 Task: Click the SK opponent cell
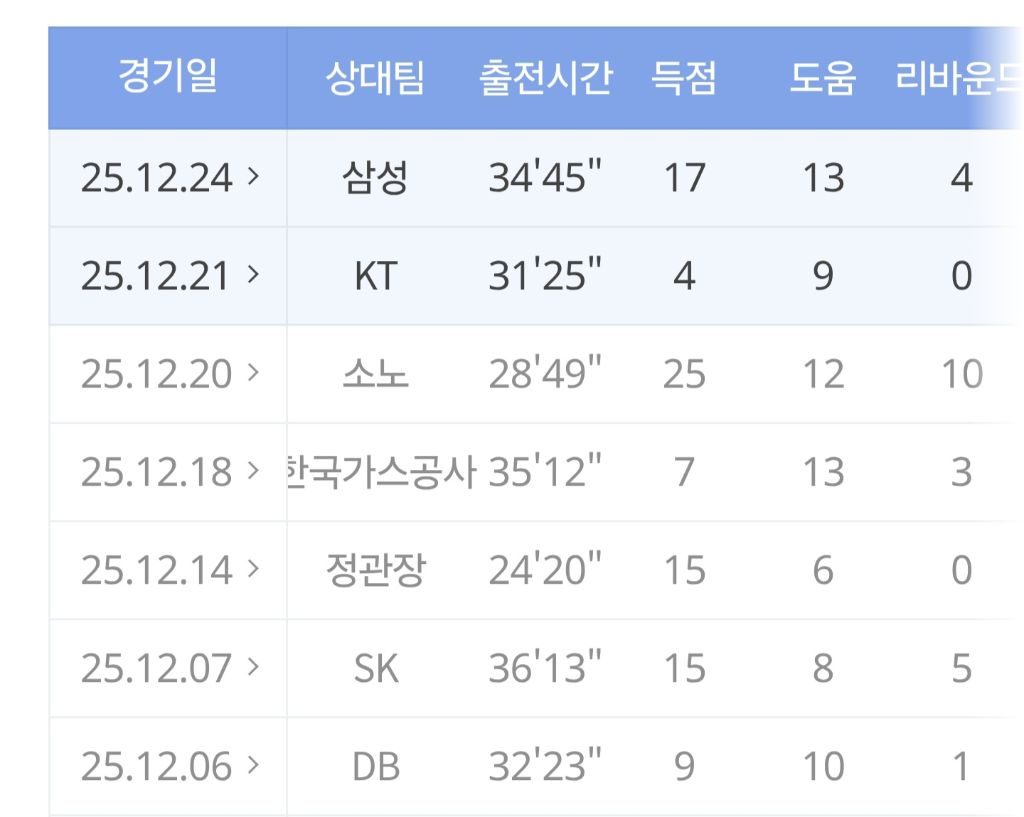375,668
